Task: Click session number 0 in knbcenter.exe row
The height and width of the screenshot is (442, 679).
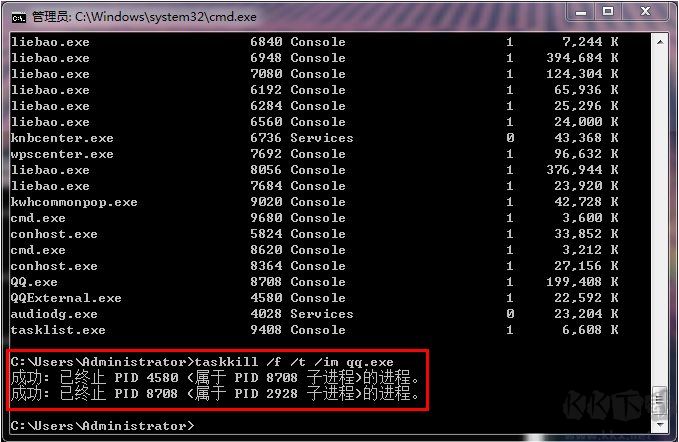Action: pyautogui.click(x=510, y=138)
